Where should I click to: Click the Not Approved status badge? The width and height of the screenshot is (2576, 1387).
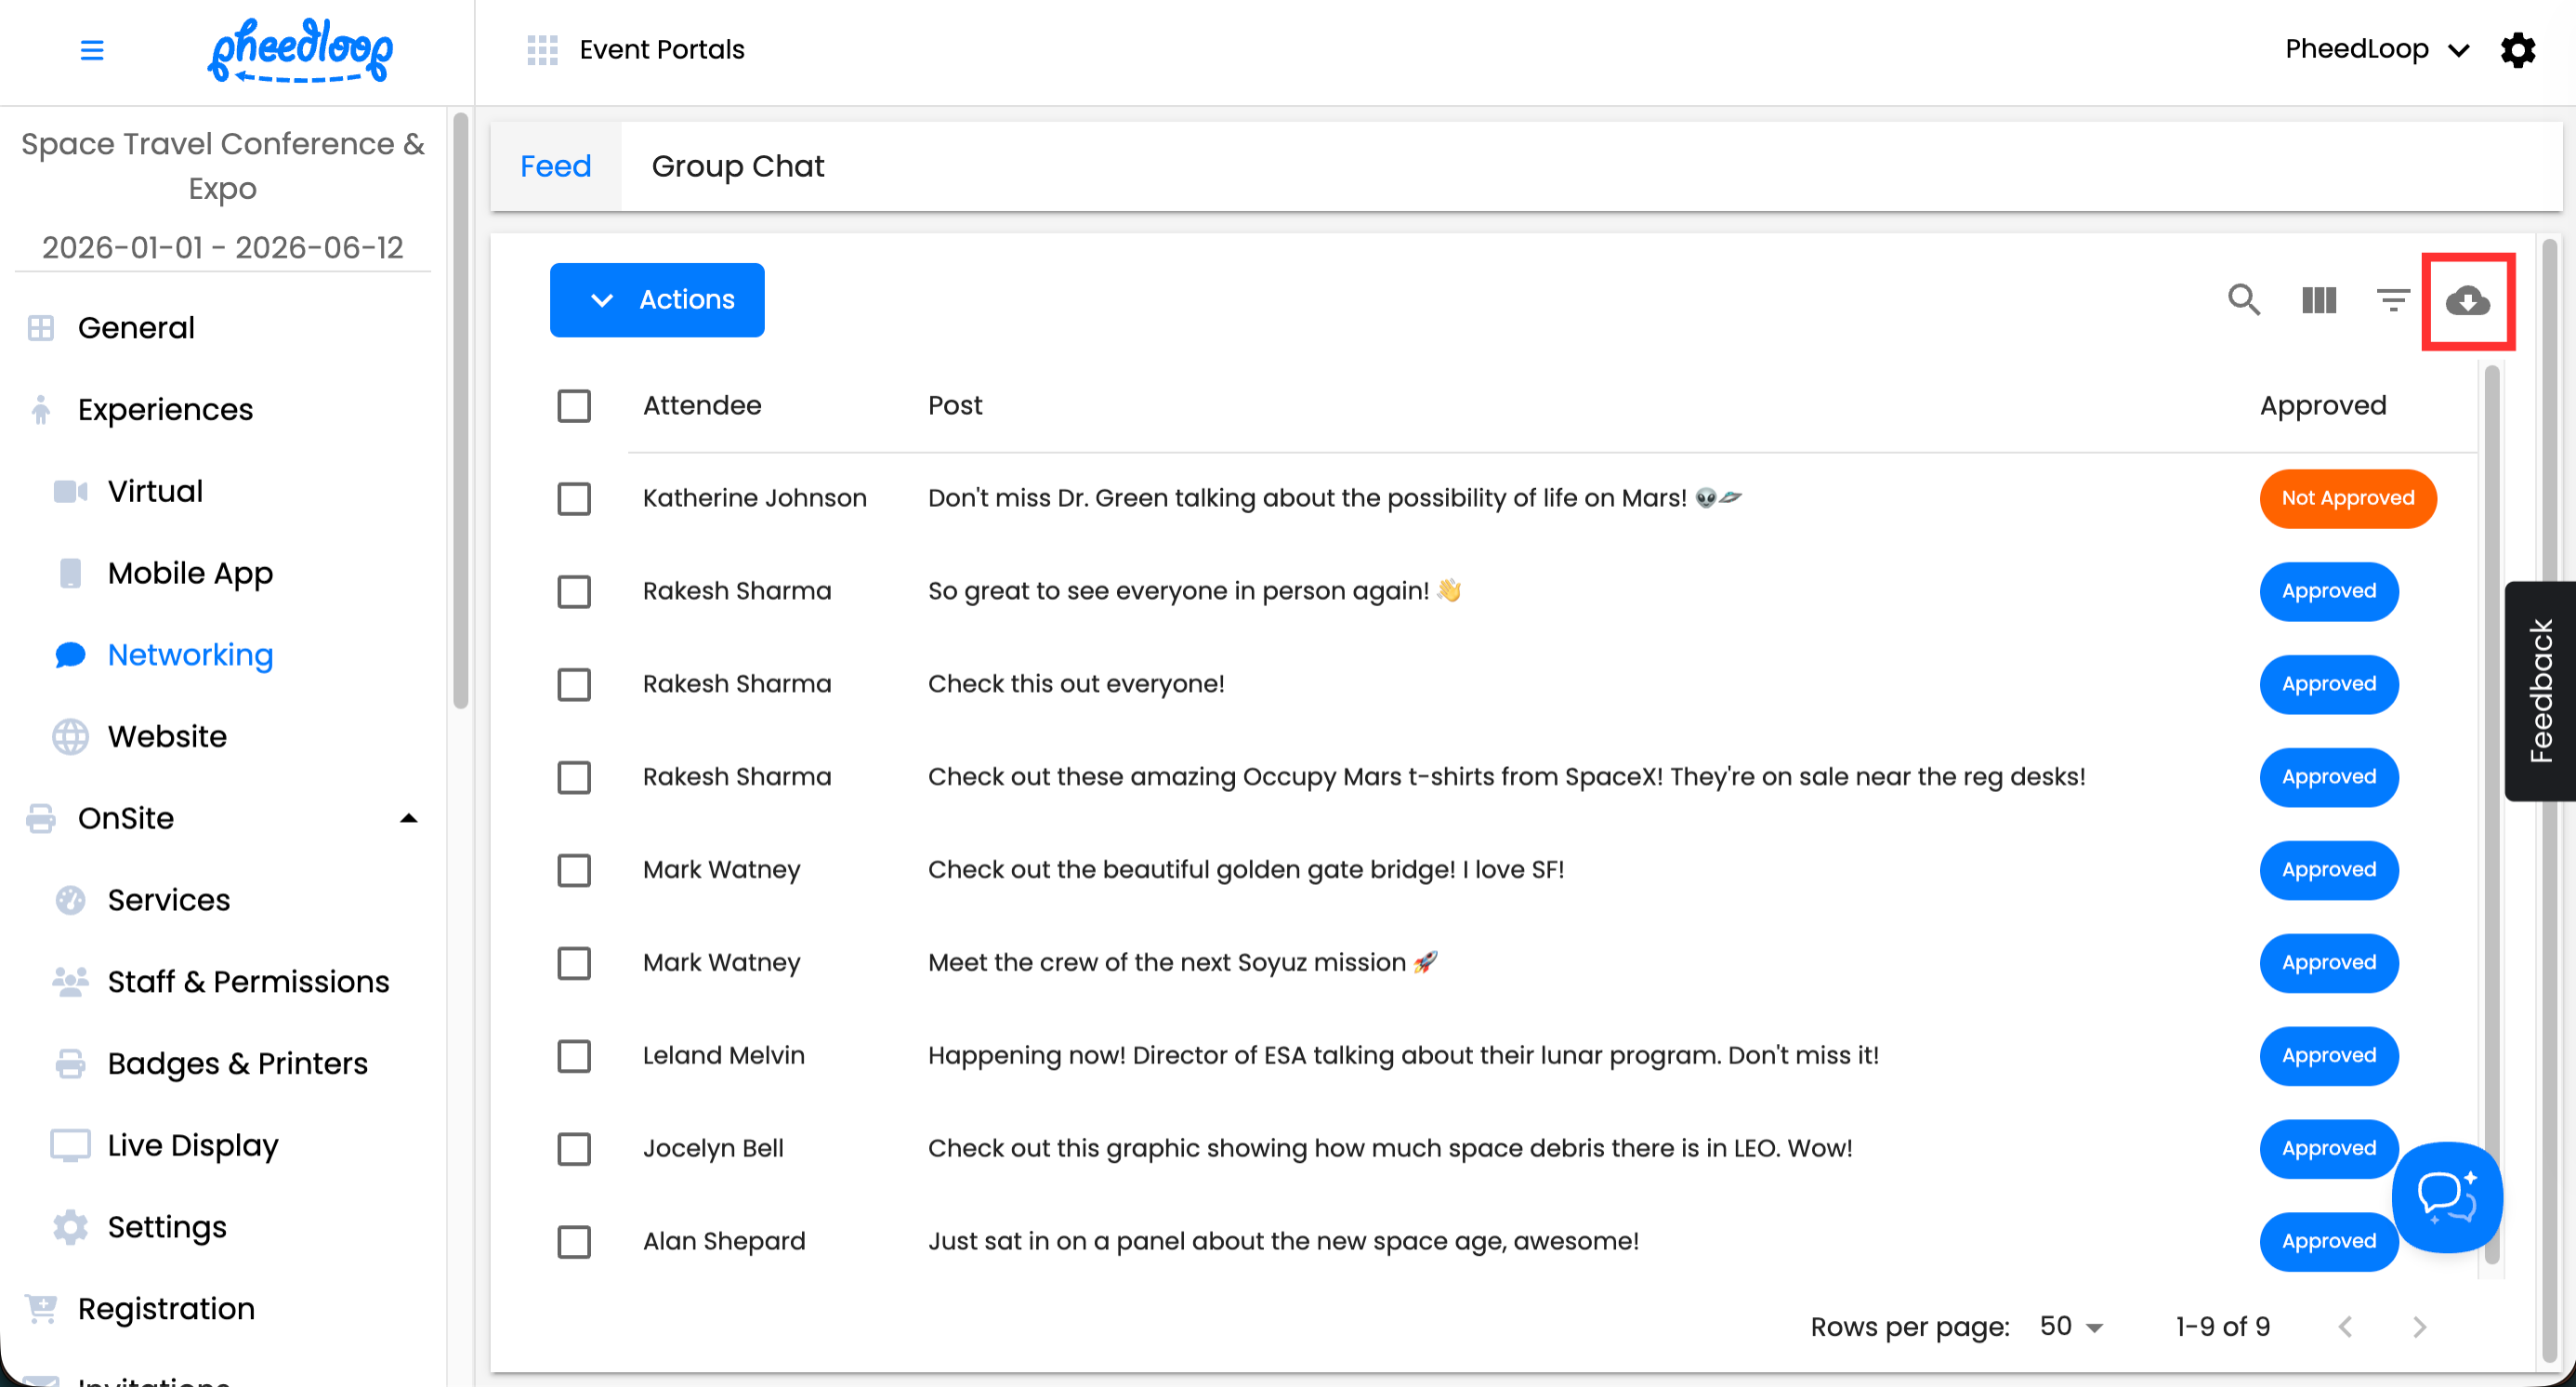pyautogui.click(x=2347, y=498)
